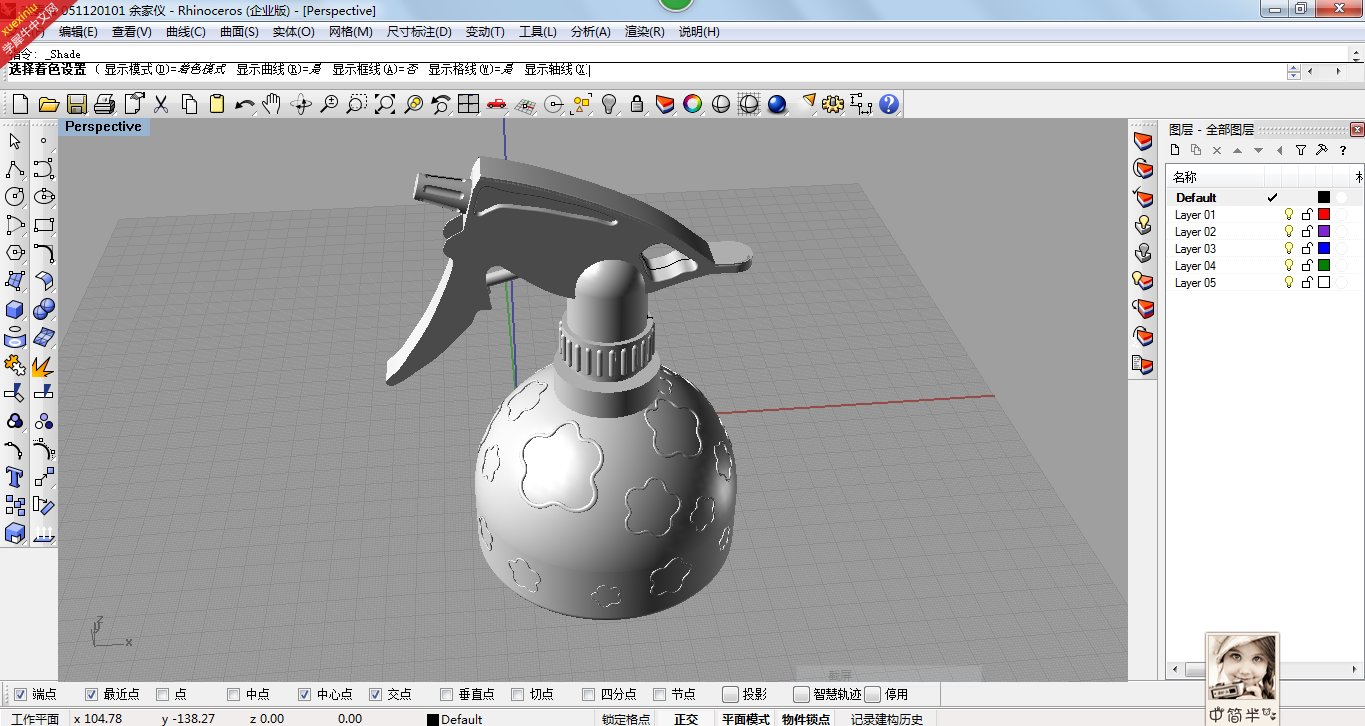Toggle the 端点 osnap checkbox
This screenshot has width=1365, height=726.
(20, 694)
